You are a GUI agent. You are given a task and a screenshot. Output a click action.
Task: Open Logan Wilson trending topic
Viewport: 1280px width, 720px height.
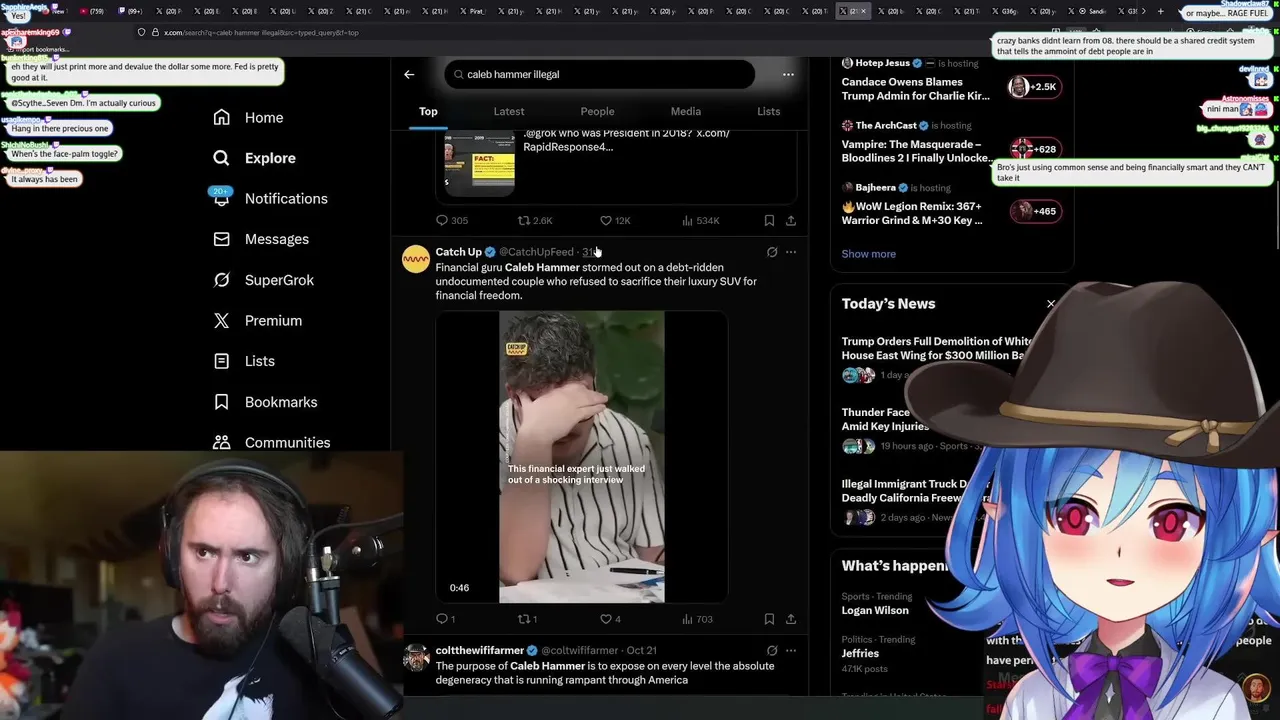(875, 610)
